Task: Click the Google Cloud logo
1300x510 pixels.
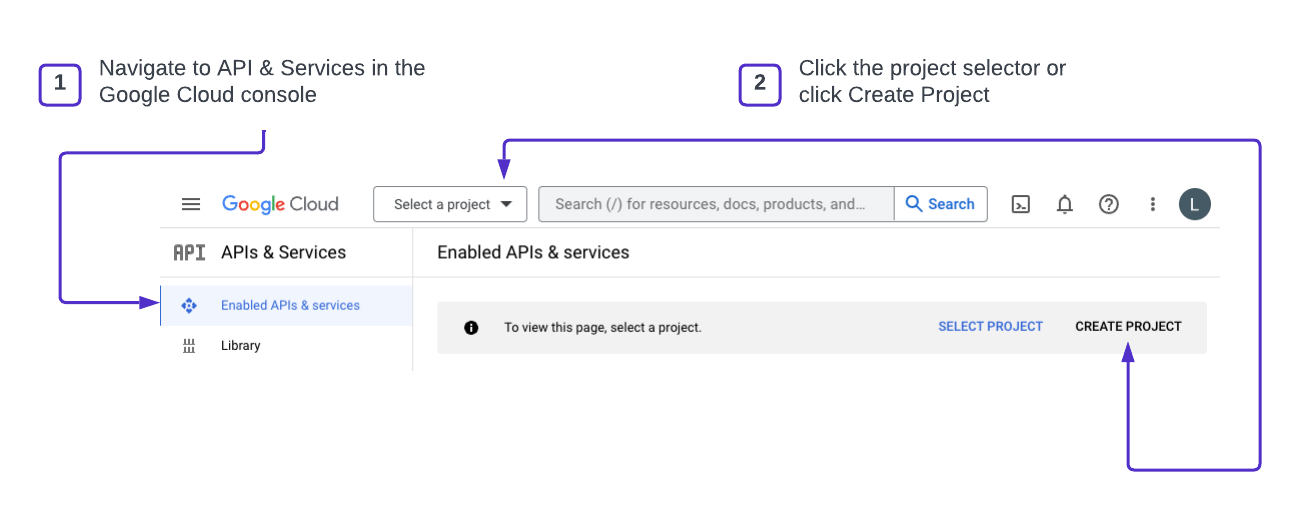Action: [x=280, y=204]
